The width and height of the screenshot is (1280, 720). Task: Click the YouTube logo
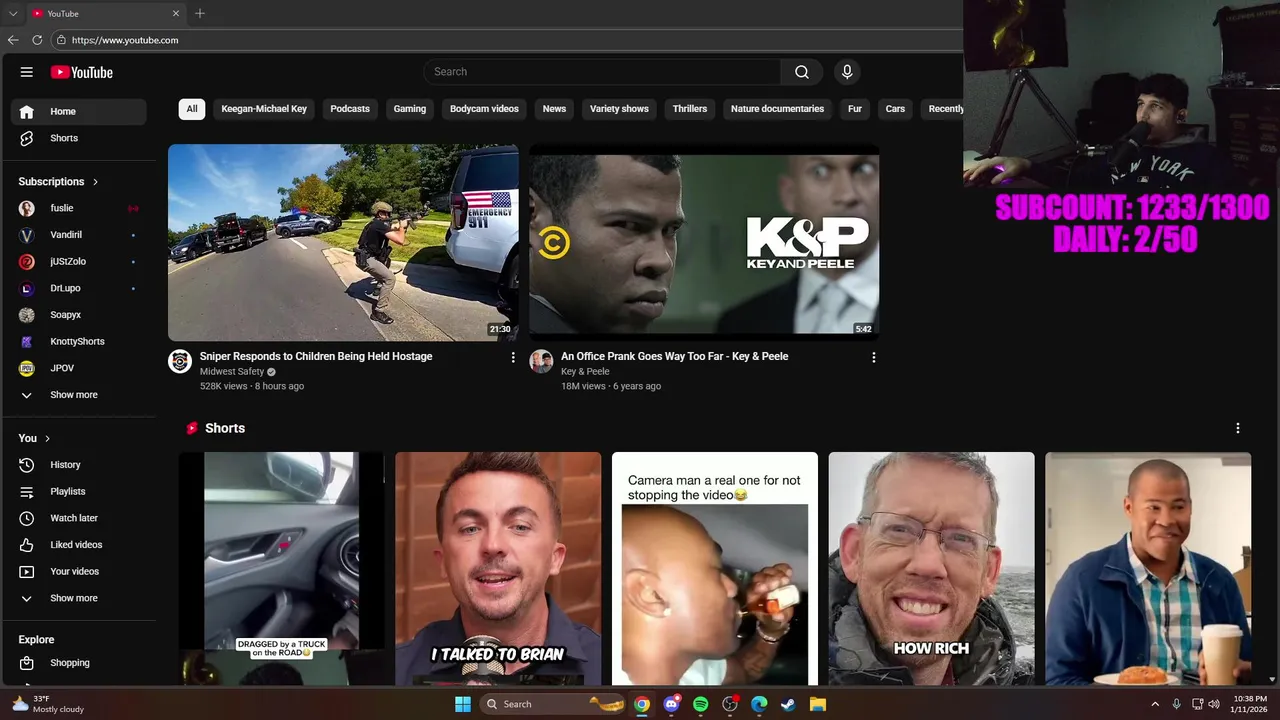[82, 72]
